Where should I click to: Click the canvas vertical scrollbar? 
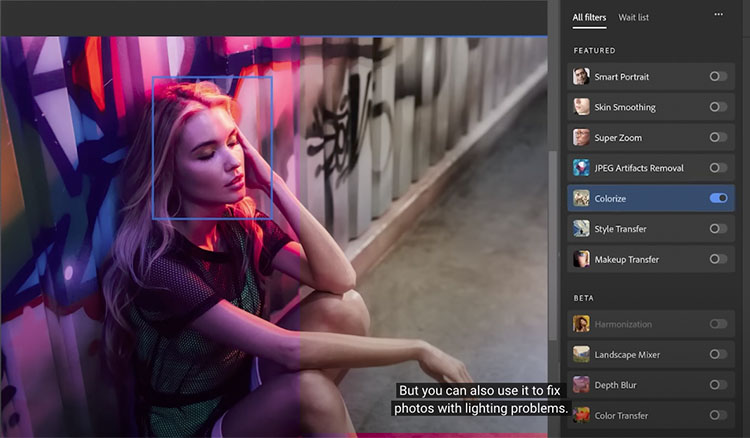tap(553, 245)
